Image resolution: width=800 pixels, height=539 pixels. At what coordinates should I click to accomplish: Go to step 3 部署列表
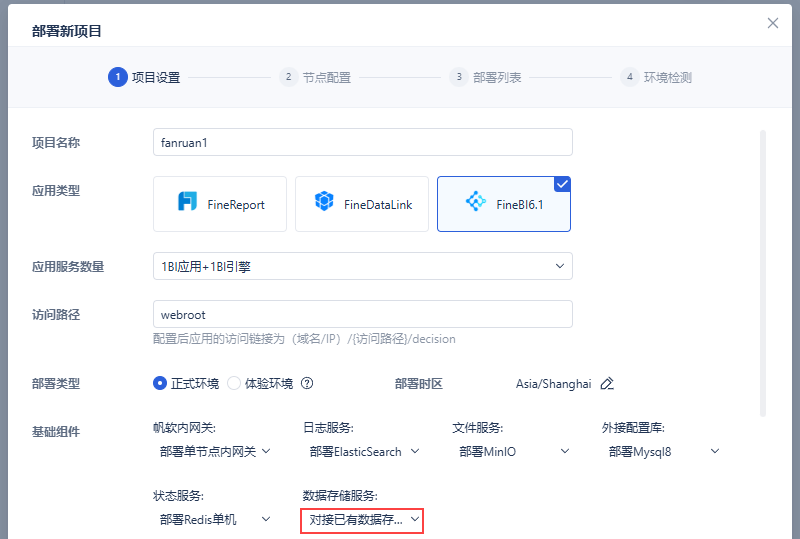tap(485, 77)
